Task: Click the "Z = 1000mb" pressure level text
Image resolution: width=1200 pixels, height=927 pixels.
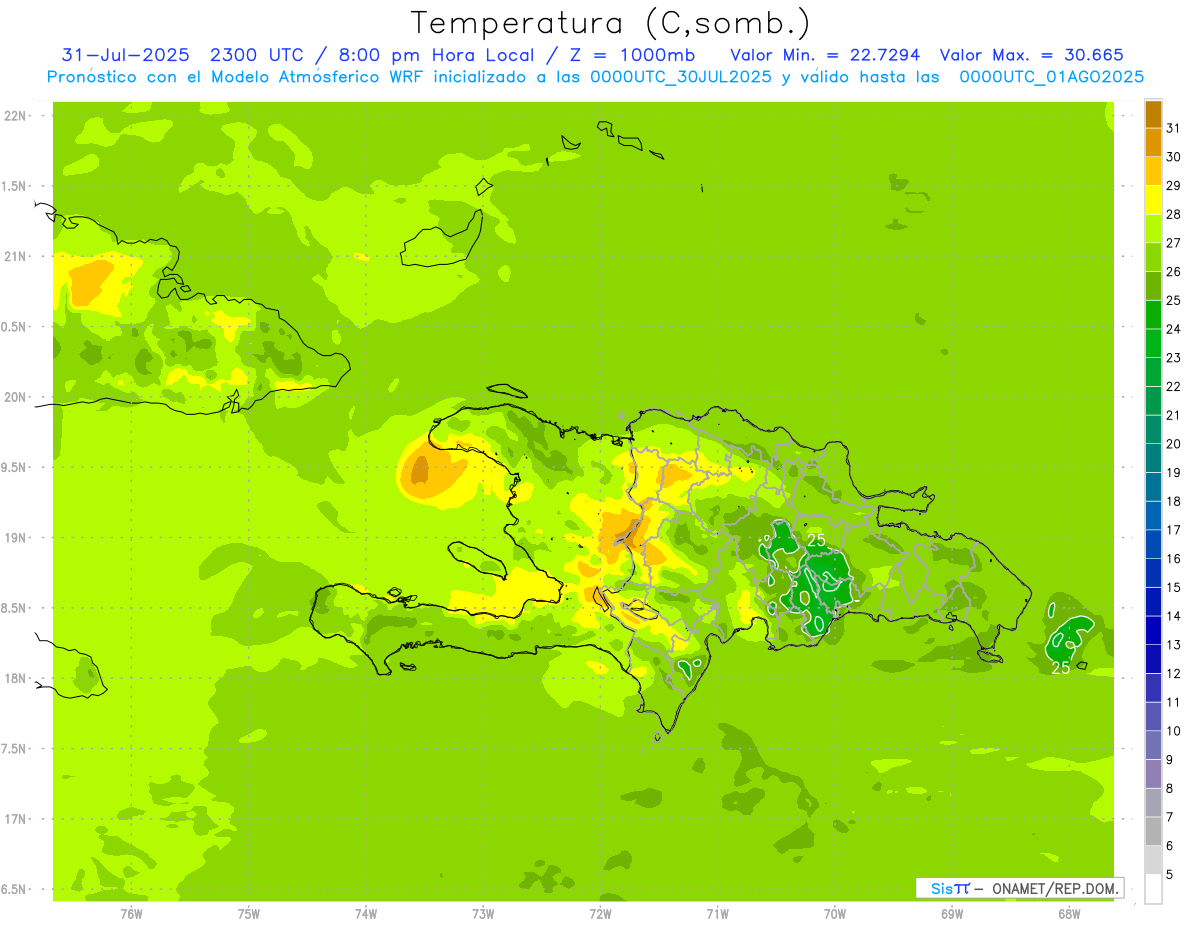Action: pos(629,55)
